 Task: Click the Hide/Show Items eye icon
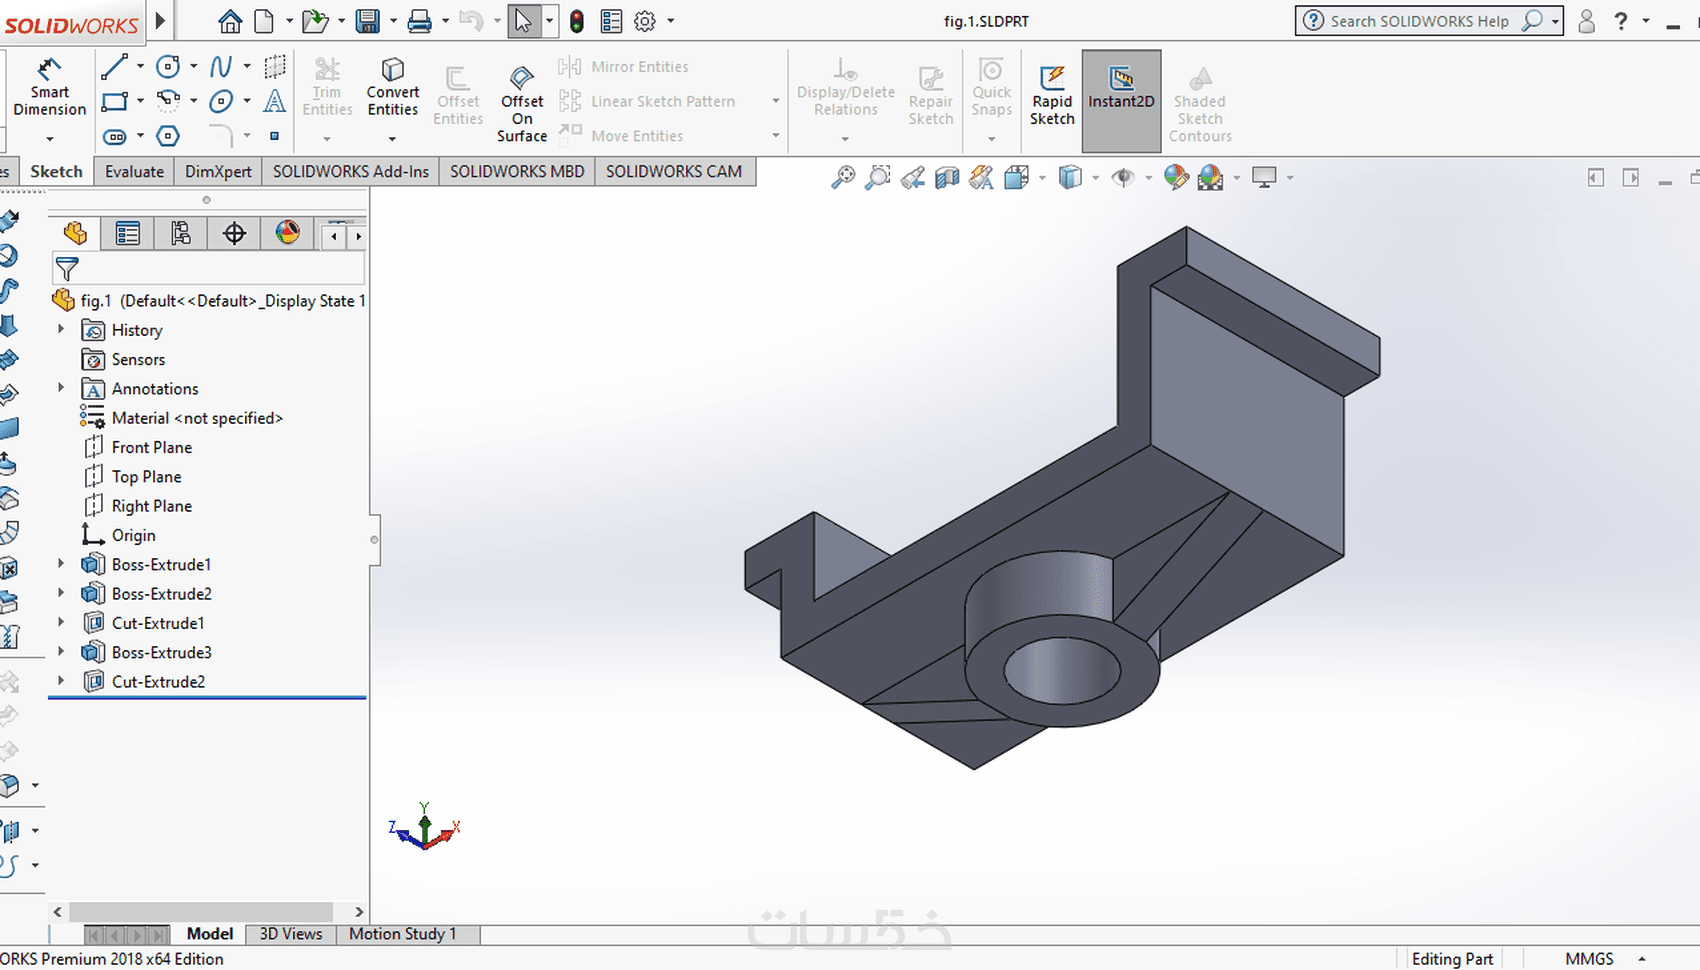point(1123,178)
